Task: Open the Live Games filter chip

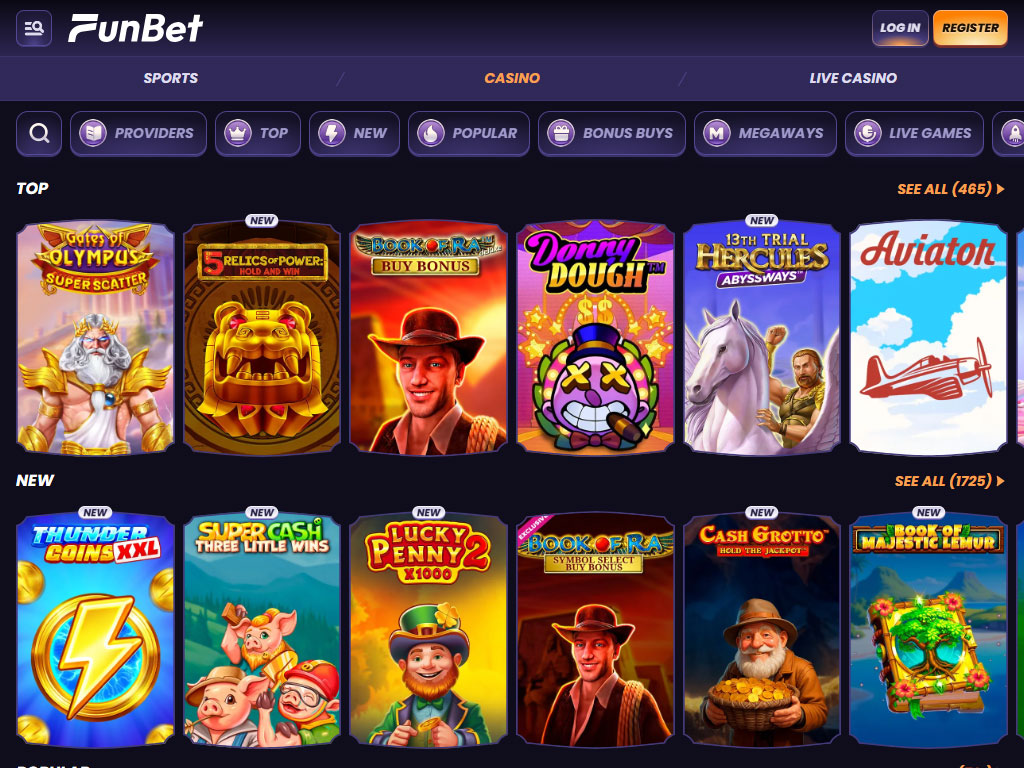Action: coord(914,133)
